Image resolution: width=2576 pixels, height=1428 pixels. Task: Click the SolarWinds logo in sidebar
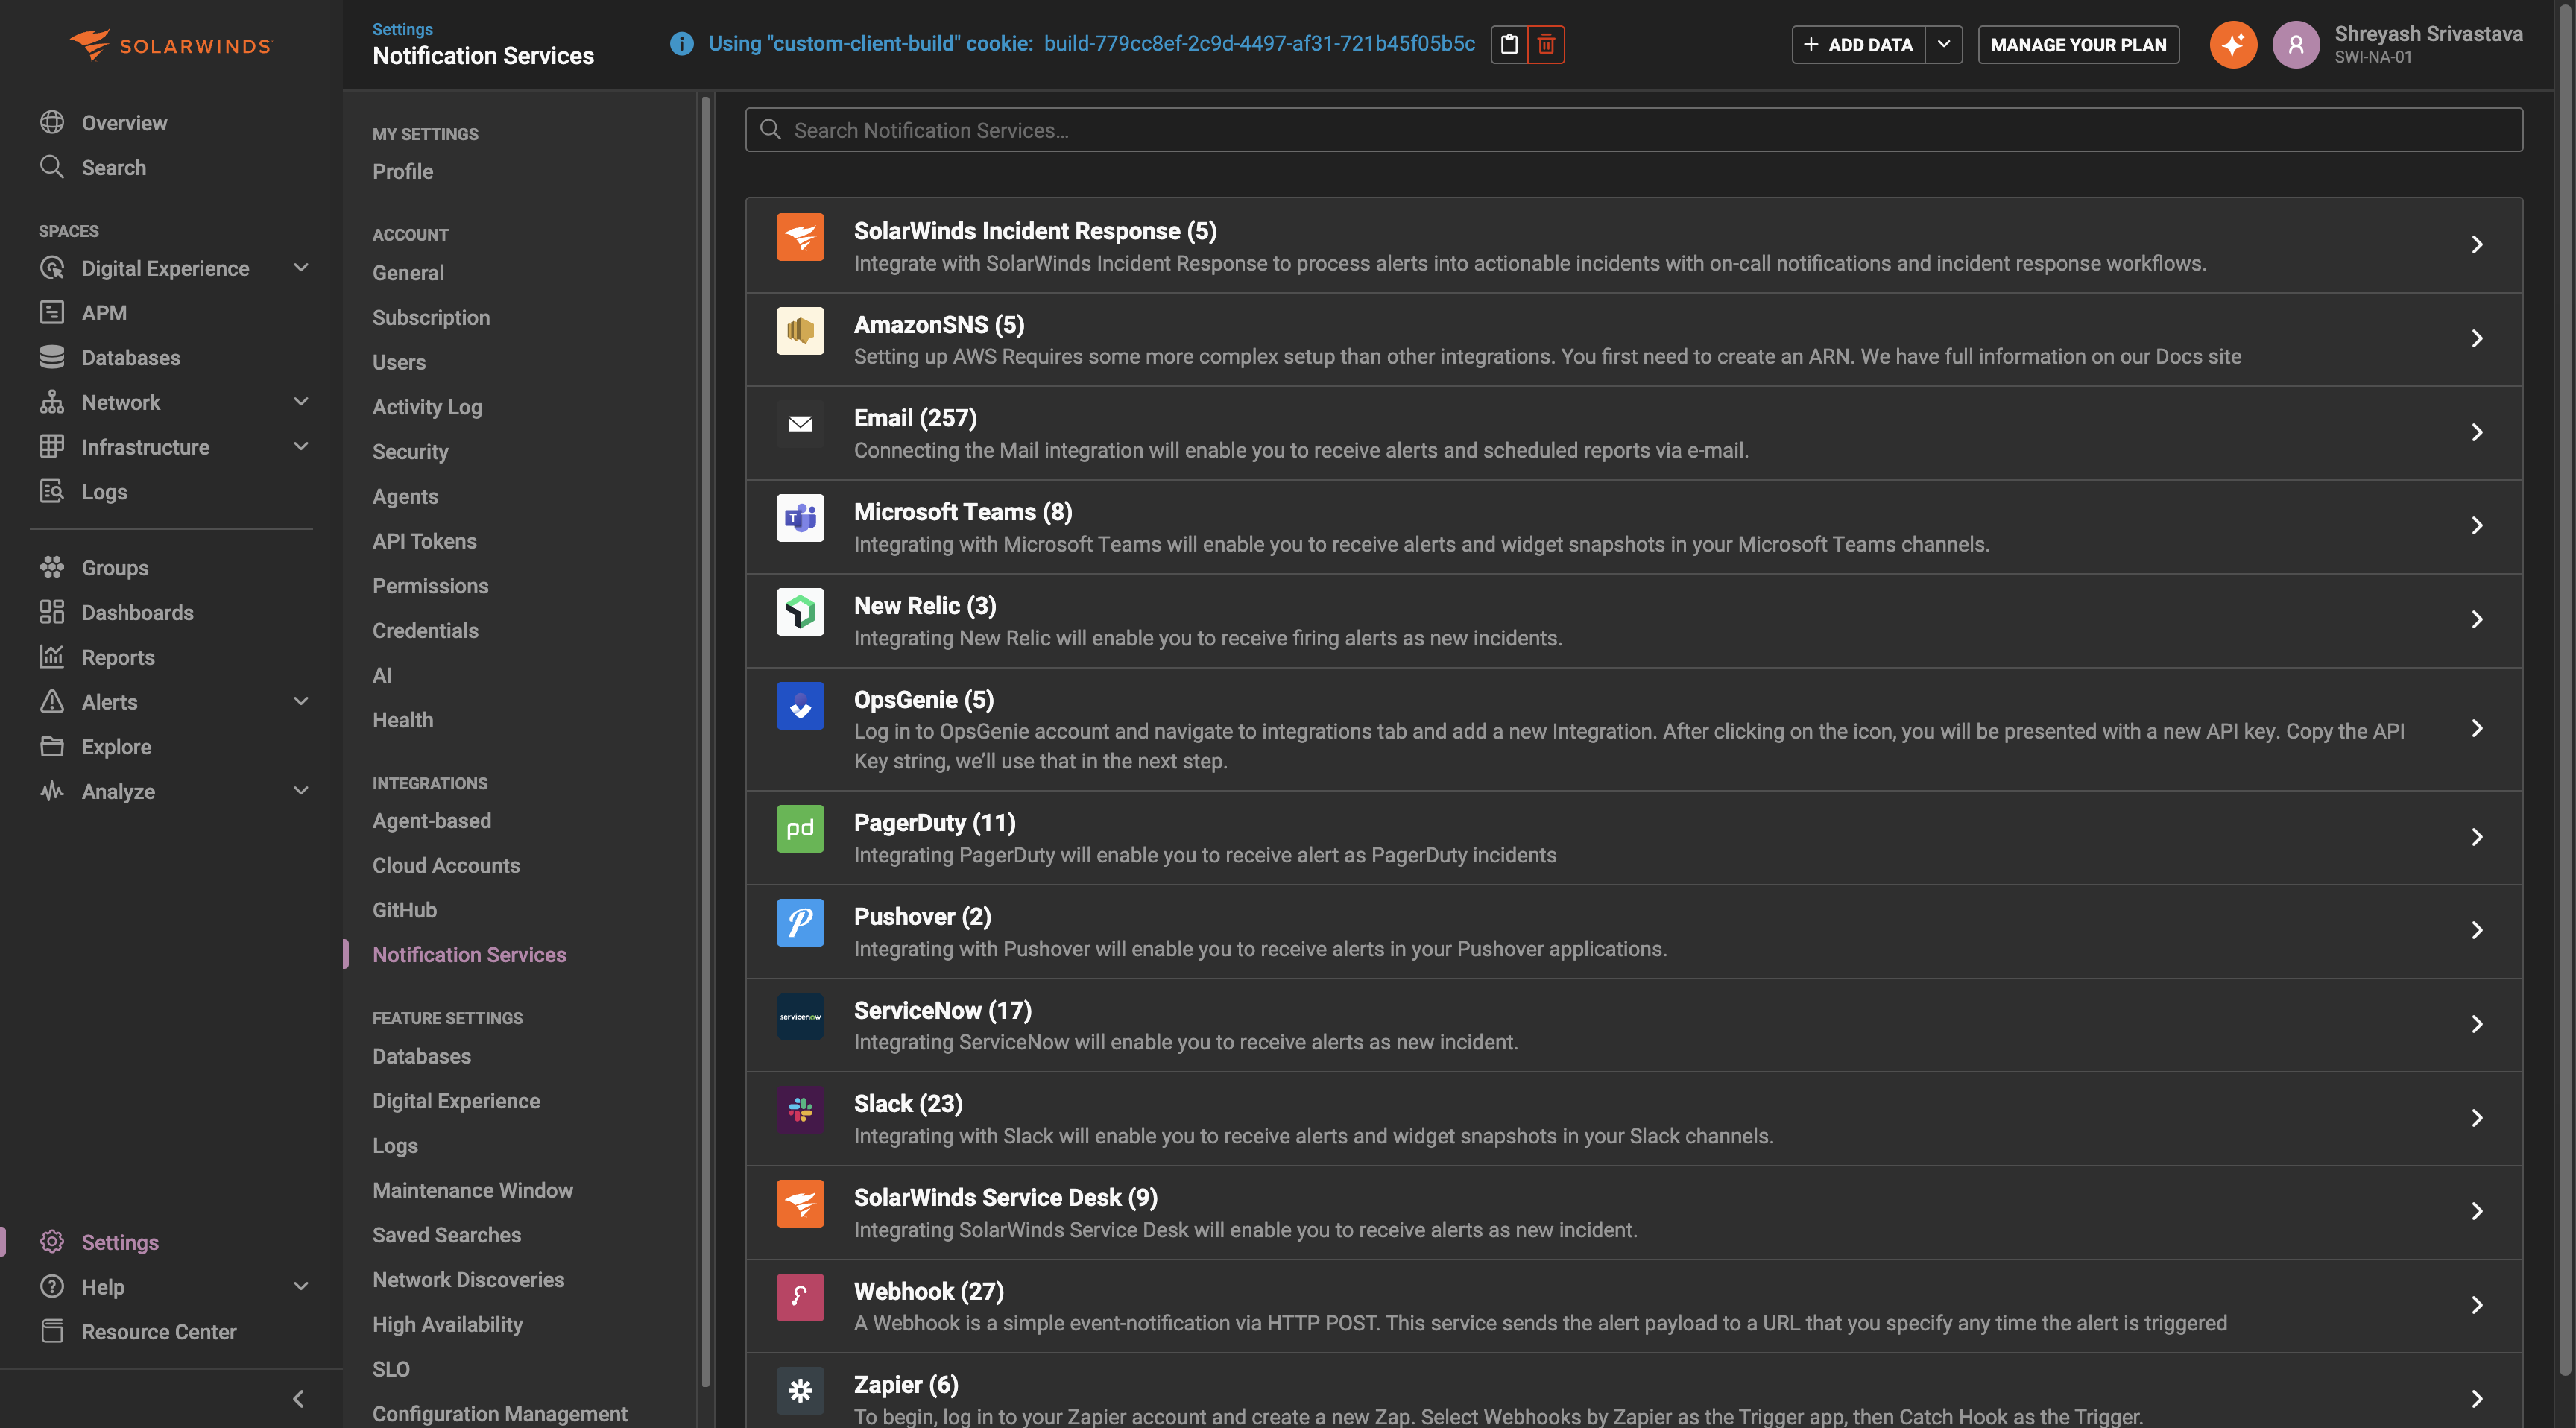[x=170, y=45]
